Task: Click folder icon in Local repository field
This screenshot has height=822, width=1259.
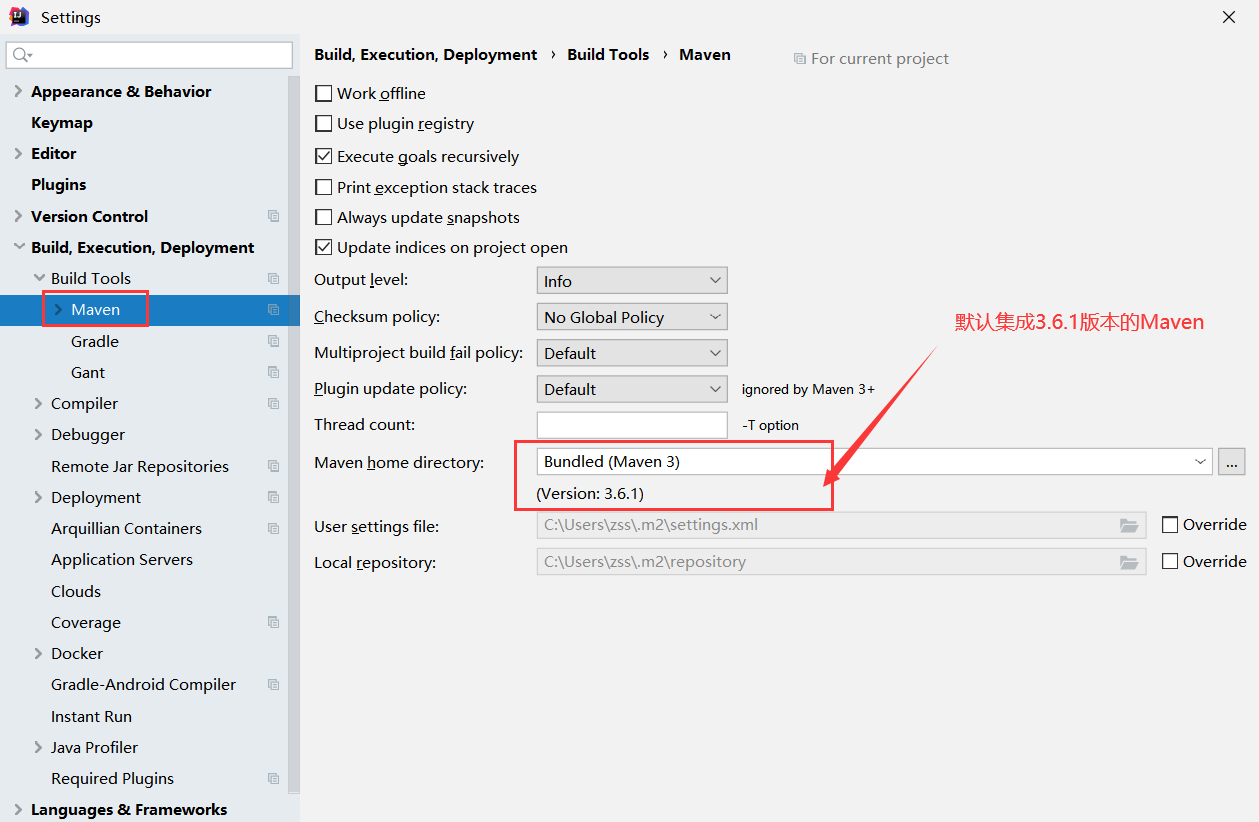Action: click(1130, 562)
